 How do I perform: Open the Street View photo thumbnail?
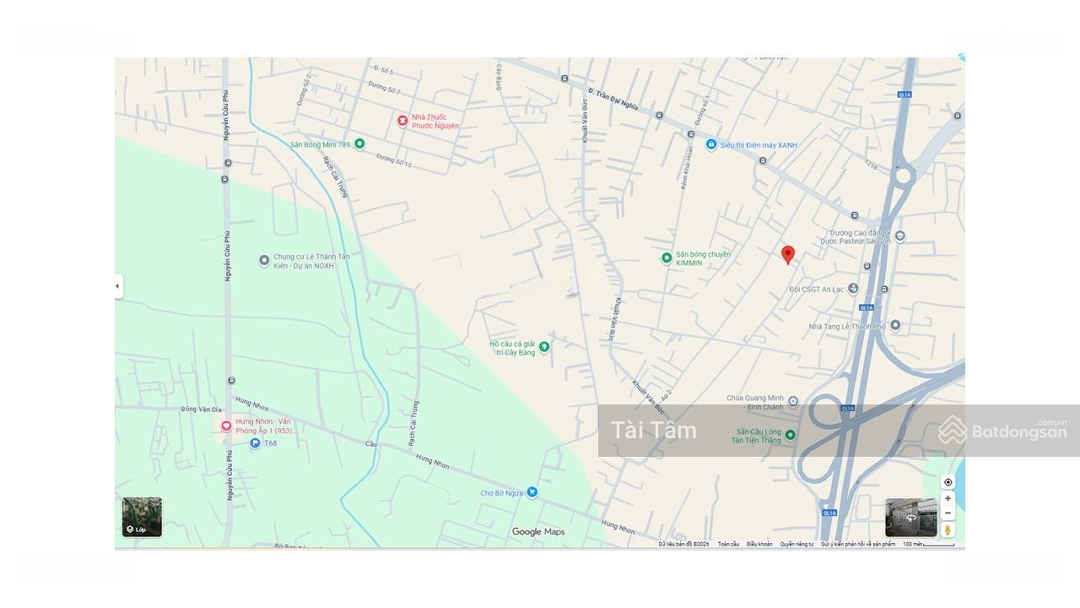point(910,517)
